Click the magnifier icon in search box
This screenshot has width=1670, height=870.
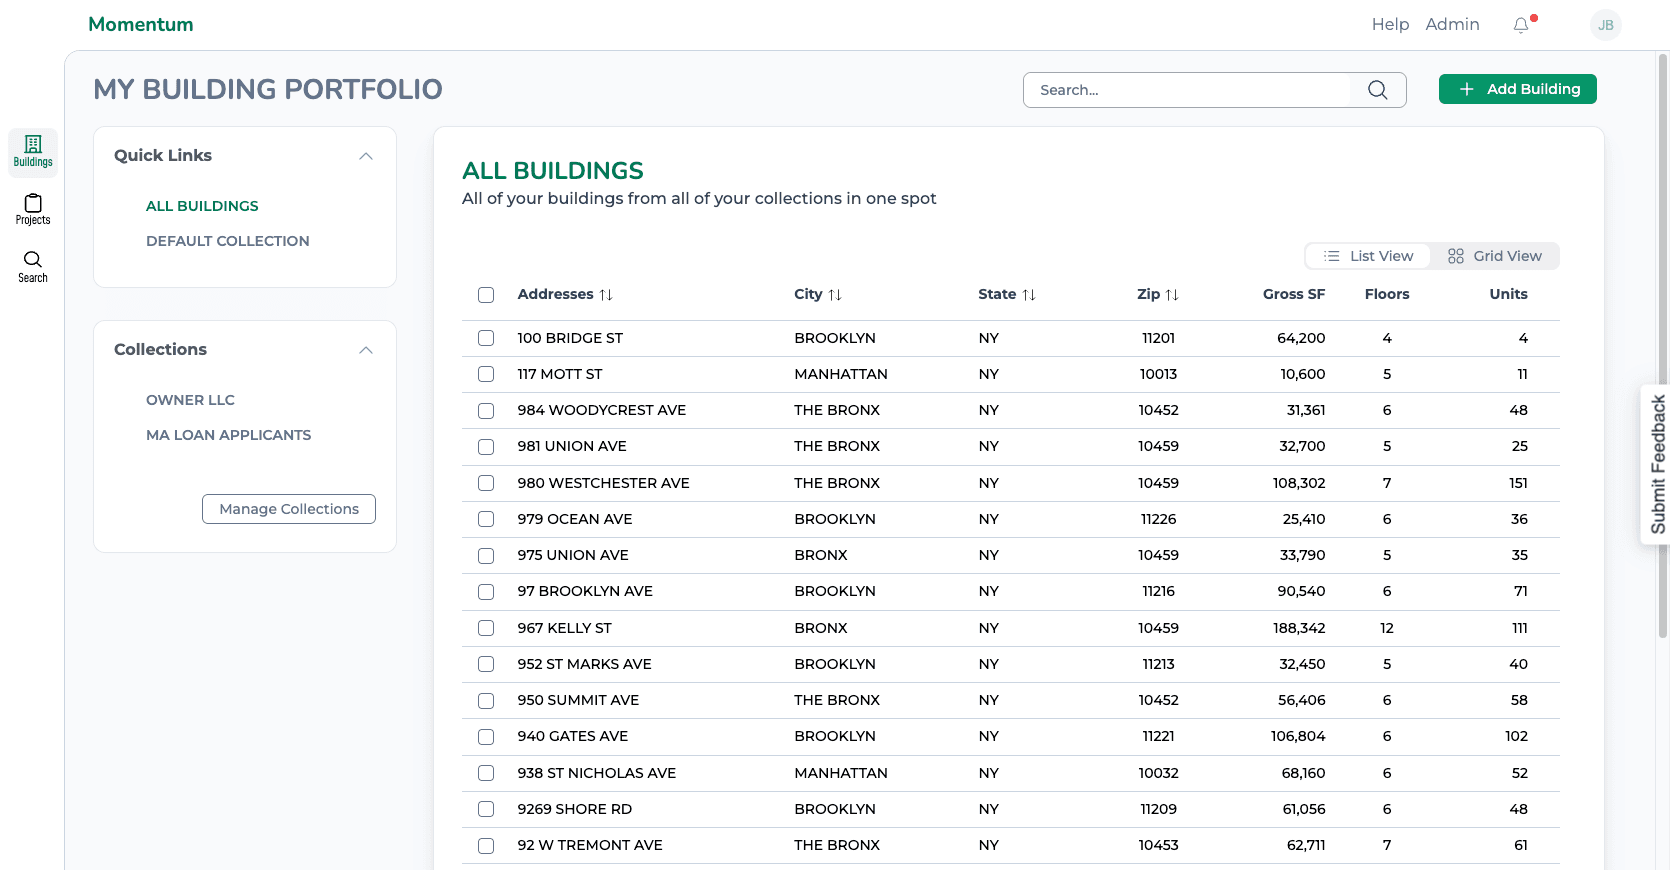tap(1378, 90)
